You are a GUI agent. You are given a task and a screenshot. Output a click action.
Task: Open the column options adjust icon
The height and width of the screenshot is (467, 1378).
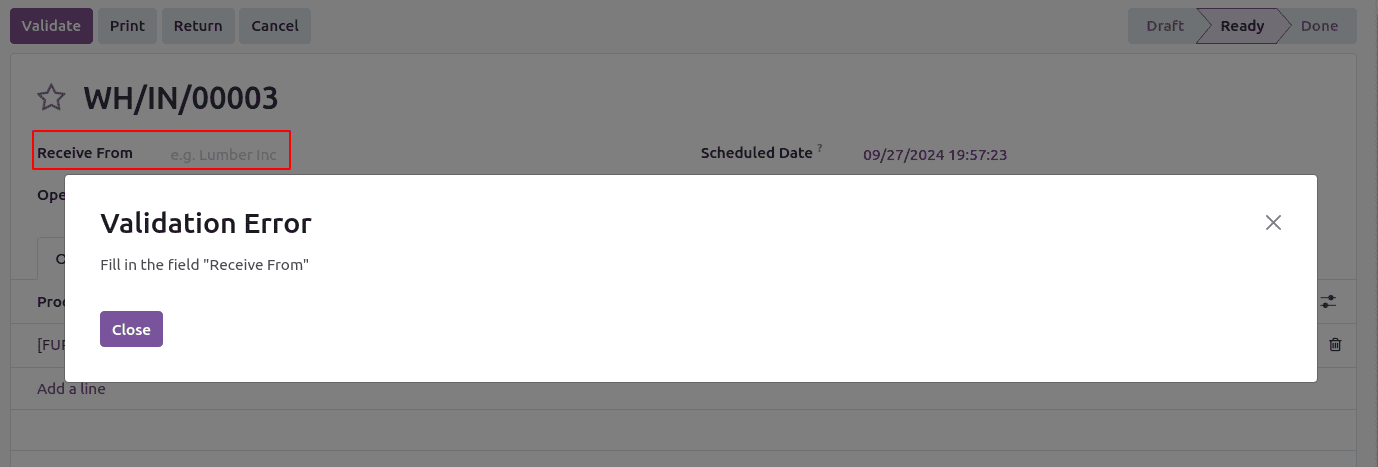coord(1328,301)
